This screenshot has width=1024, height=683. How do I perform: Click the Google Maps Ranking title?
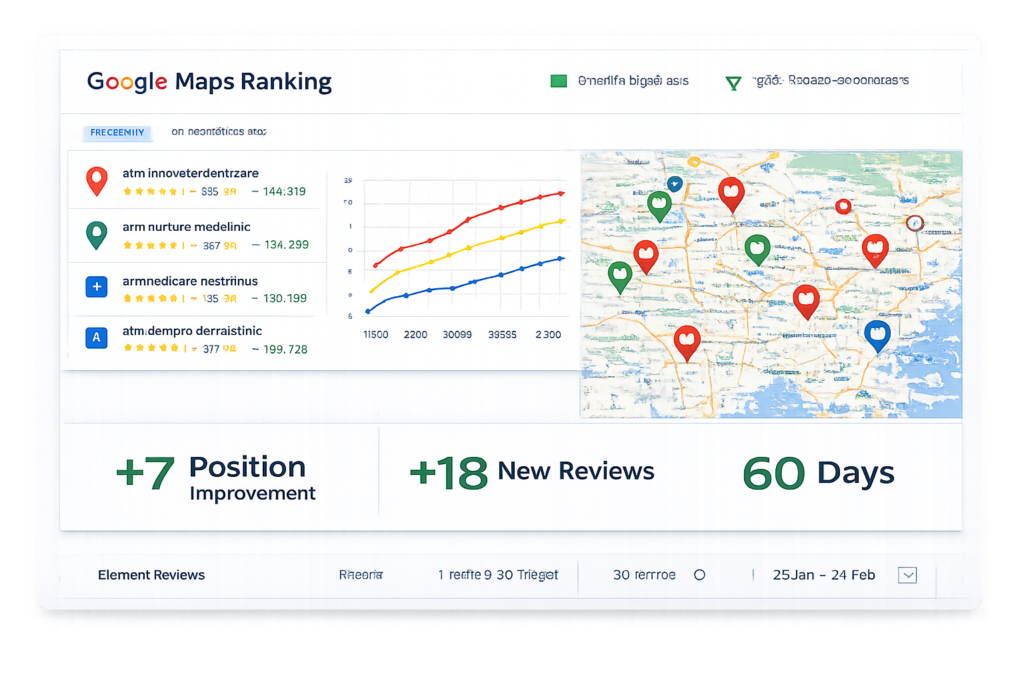click(209, 81)
